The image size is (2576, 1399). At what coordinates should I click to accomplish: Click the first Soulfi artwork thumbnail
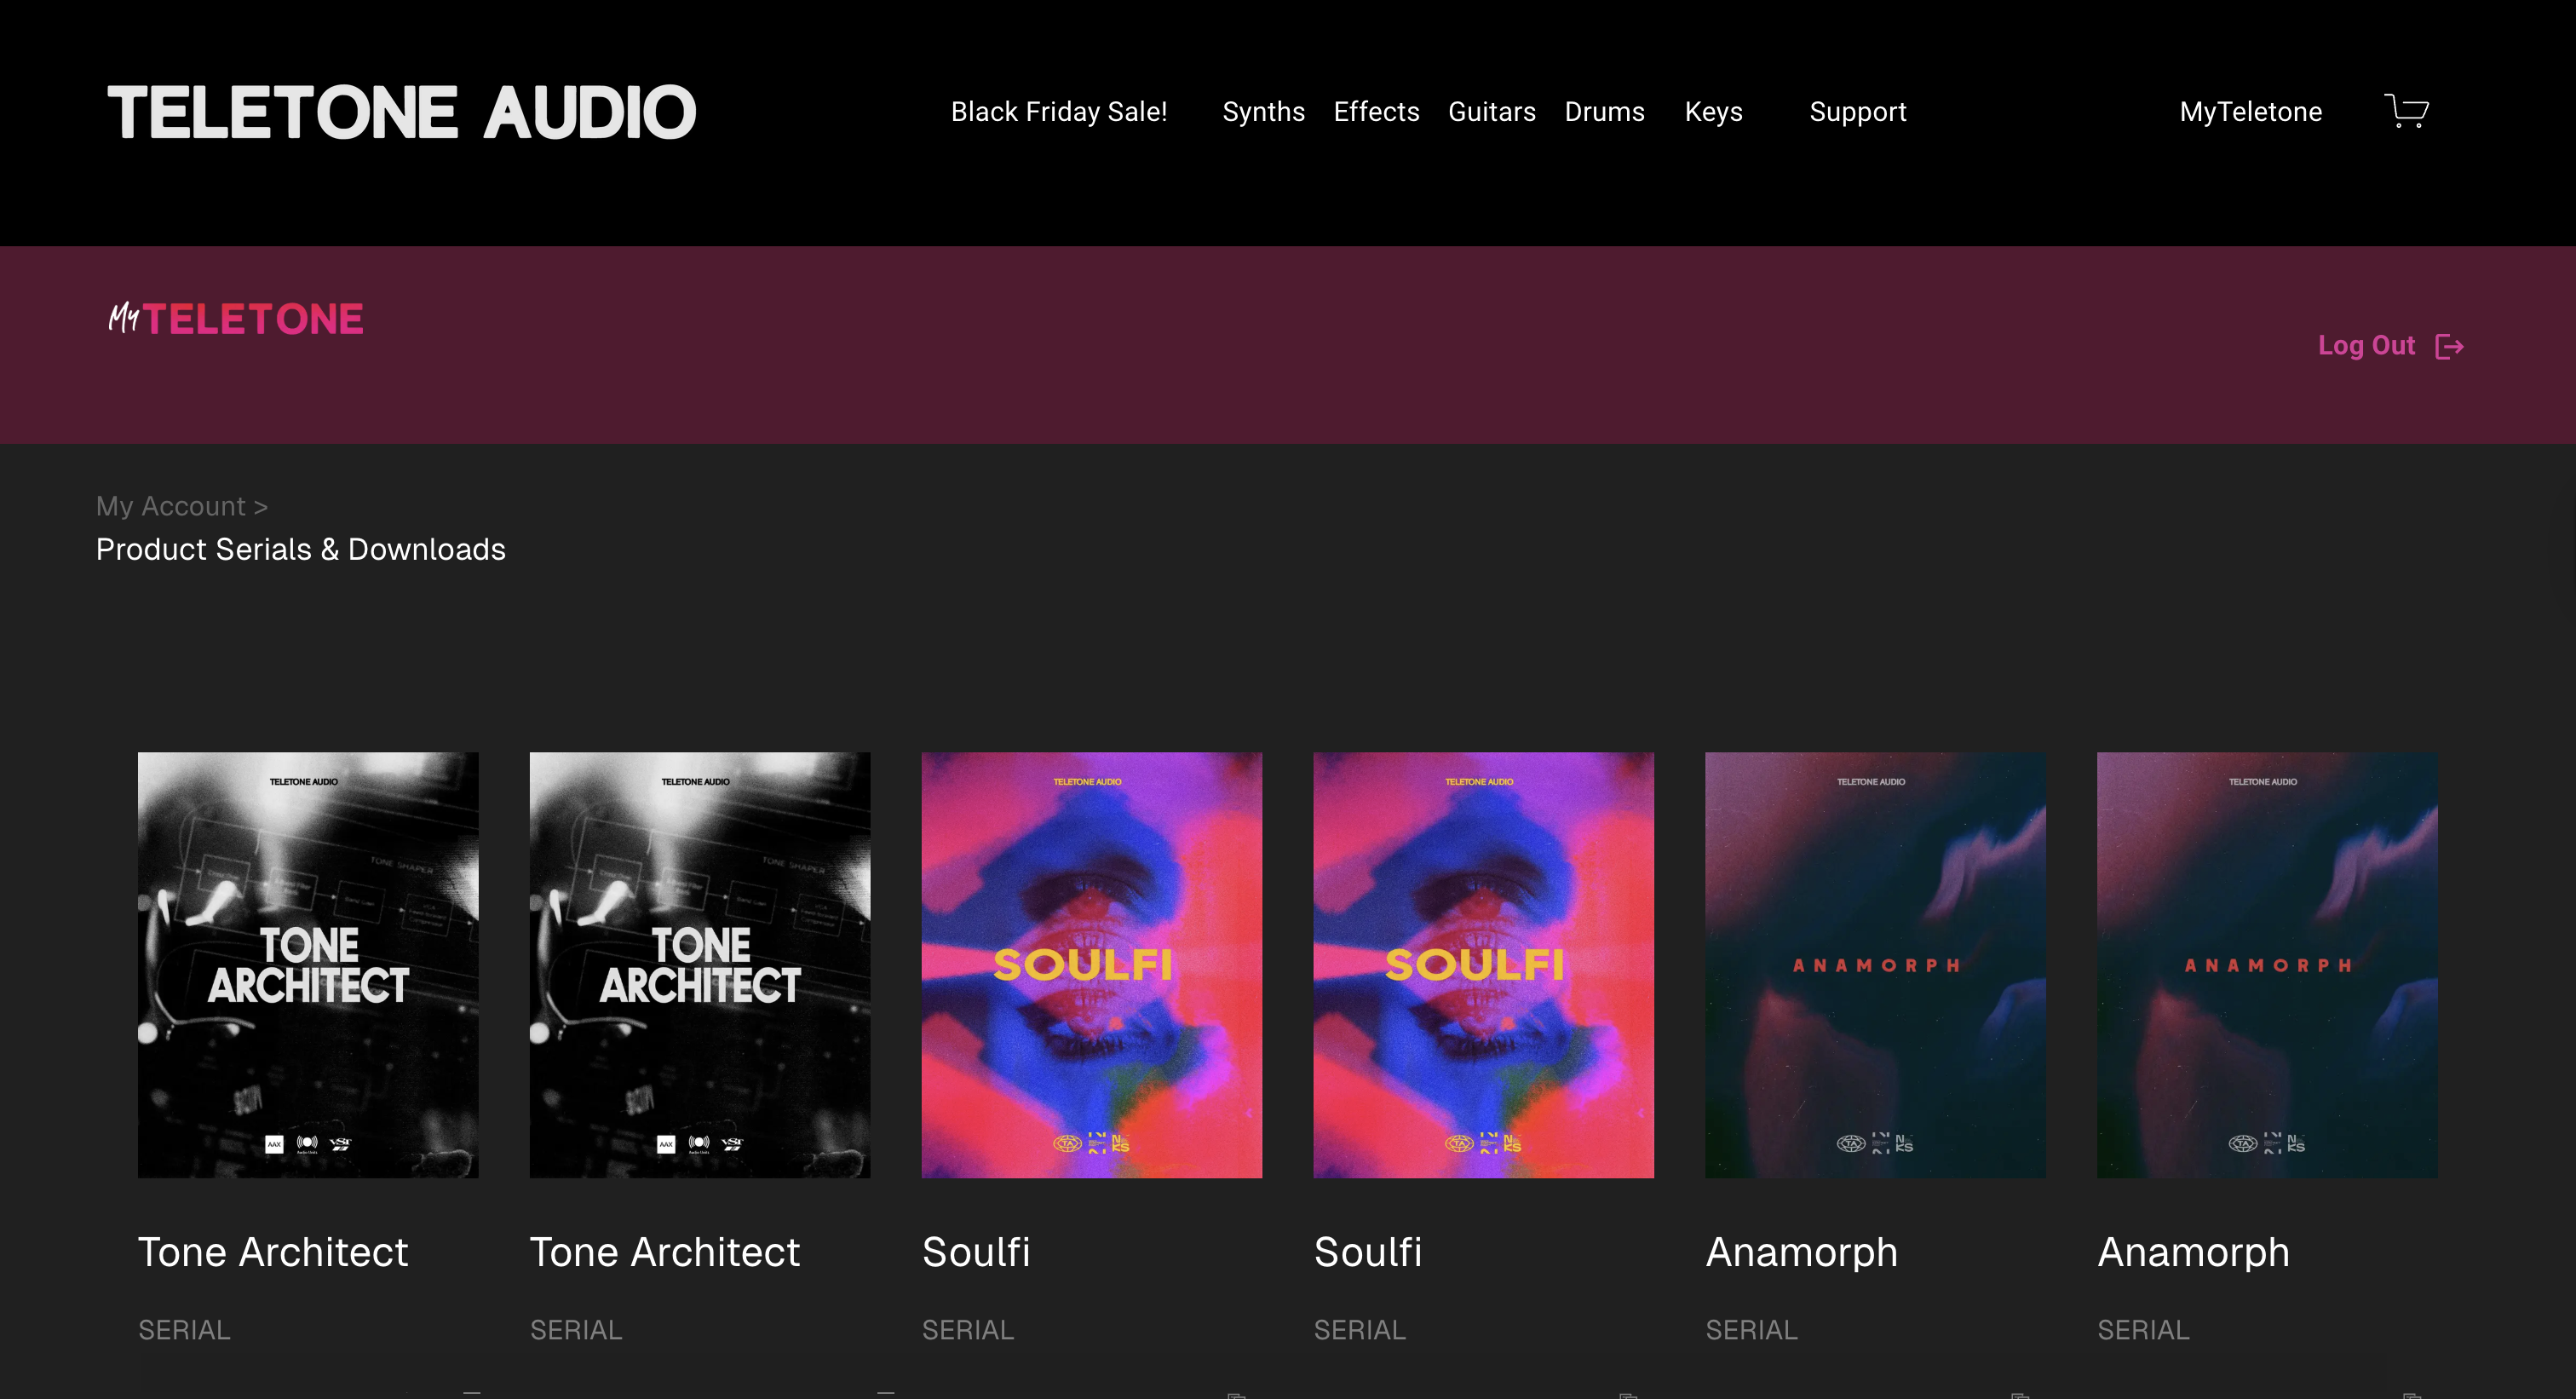pos(1091,964)
